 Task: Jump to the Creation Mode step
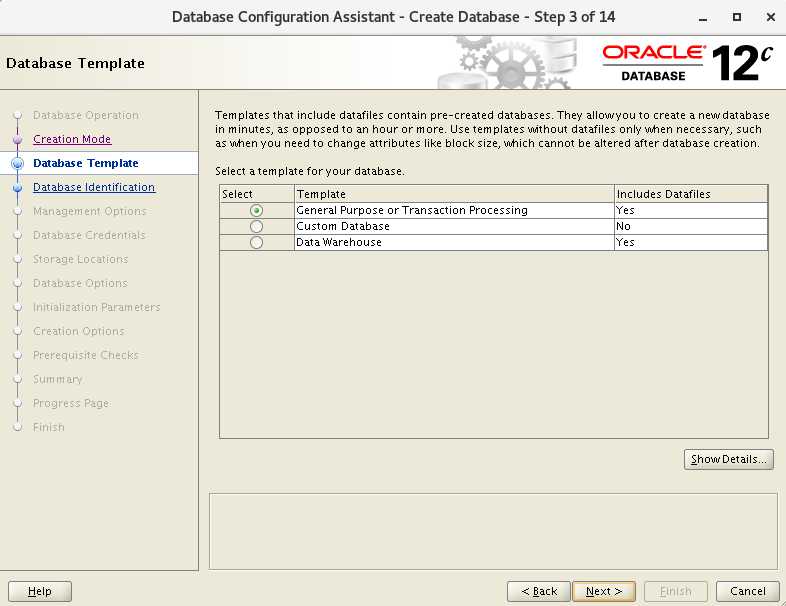click(72, 139)
